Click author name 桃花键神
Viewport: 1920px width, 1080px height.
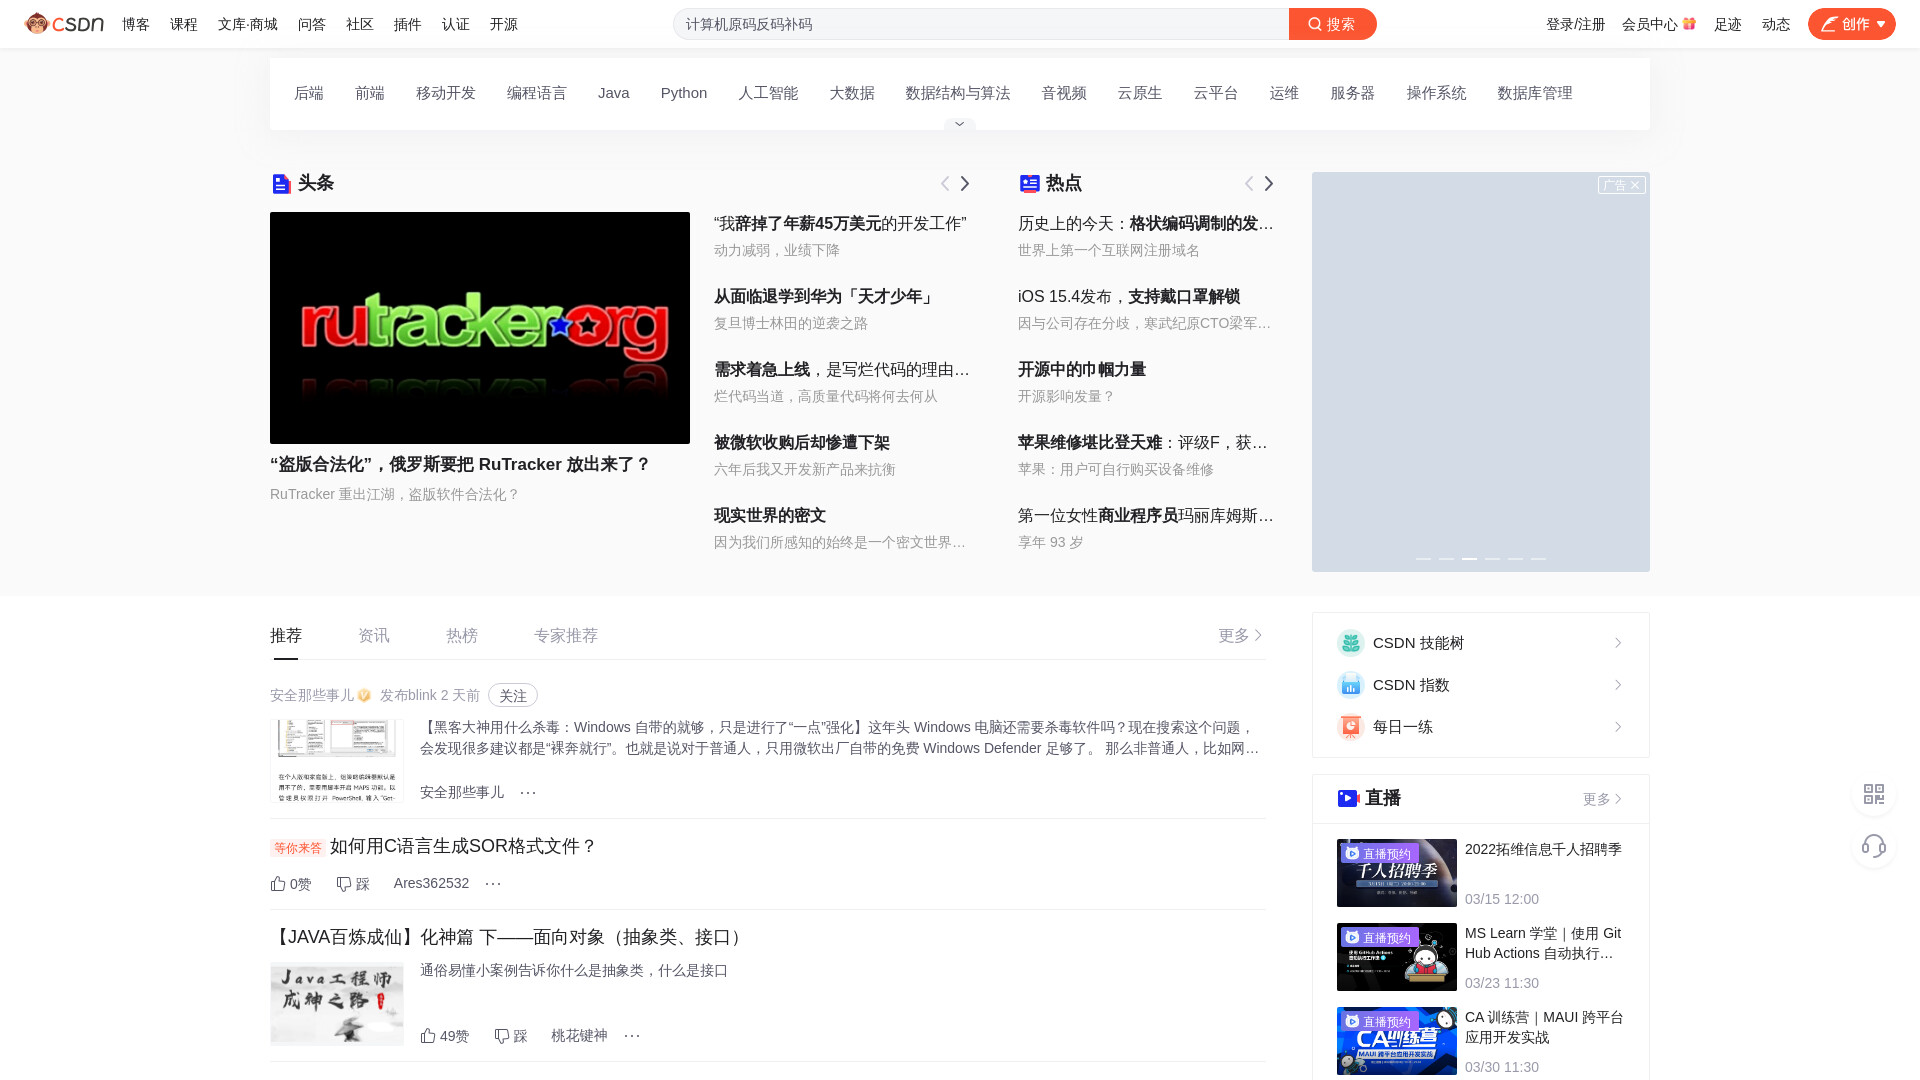579,1036
